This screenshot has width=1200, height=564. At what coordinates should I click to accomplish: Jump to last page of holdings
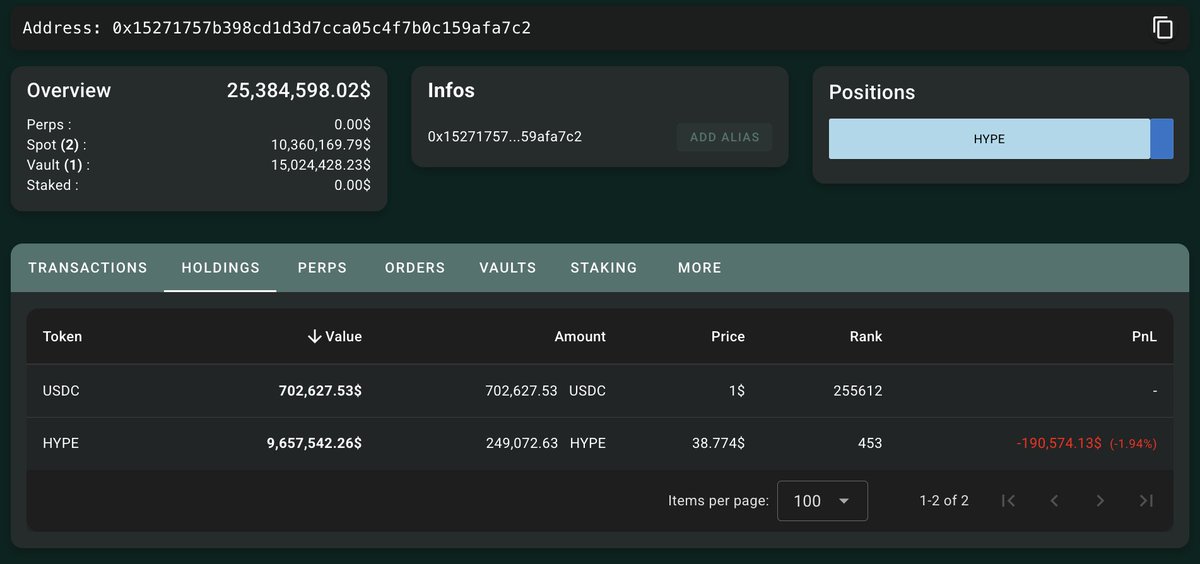1146,501
